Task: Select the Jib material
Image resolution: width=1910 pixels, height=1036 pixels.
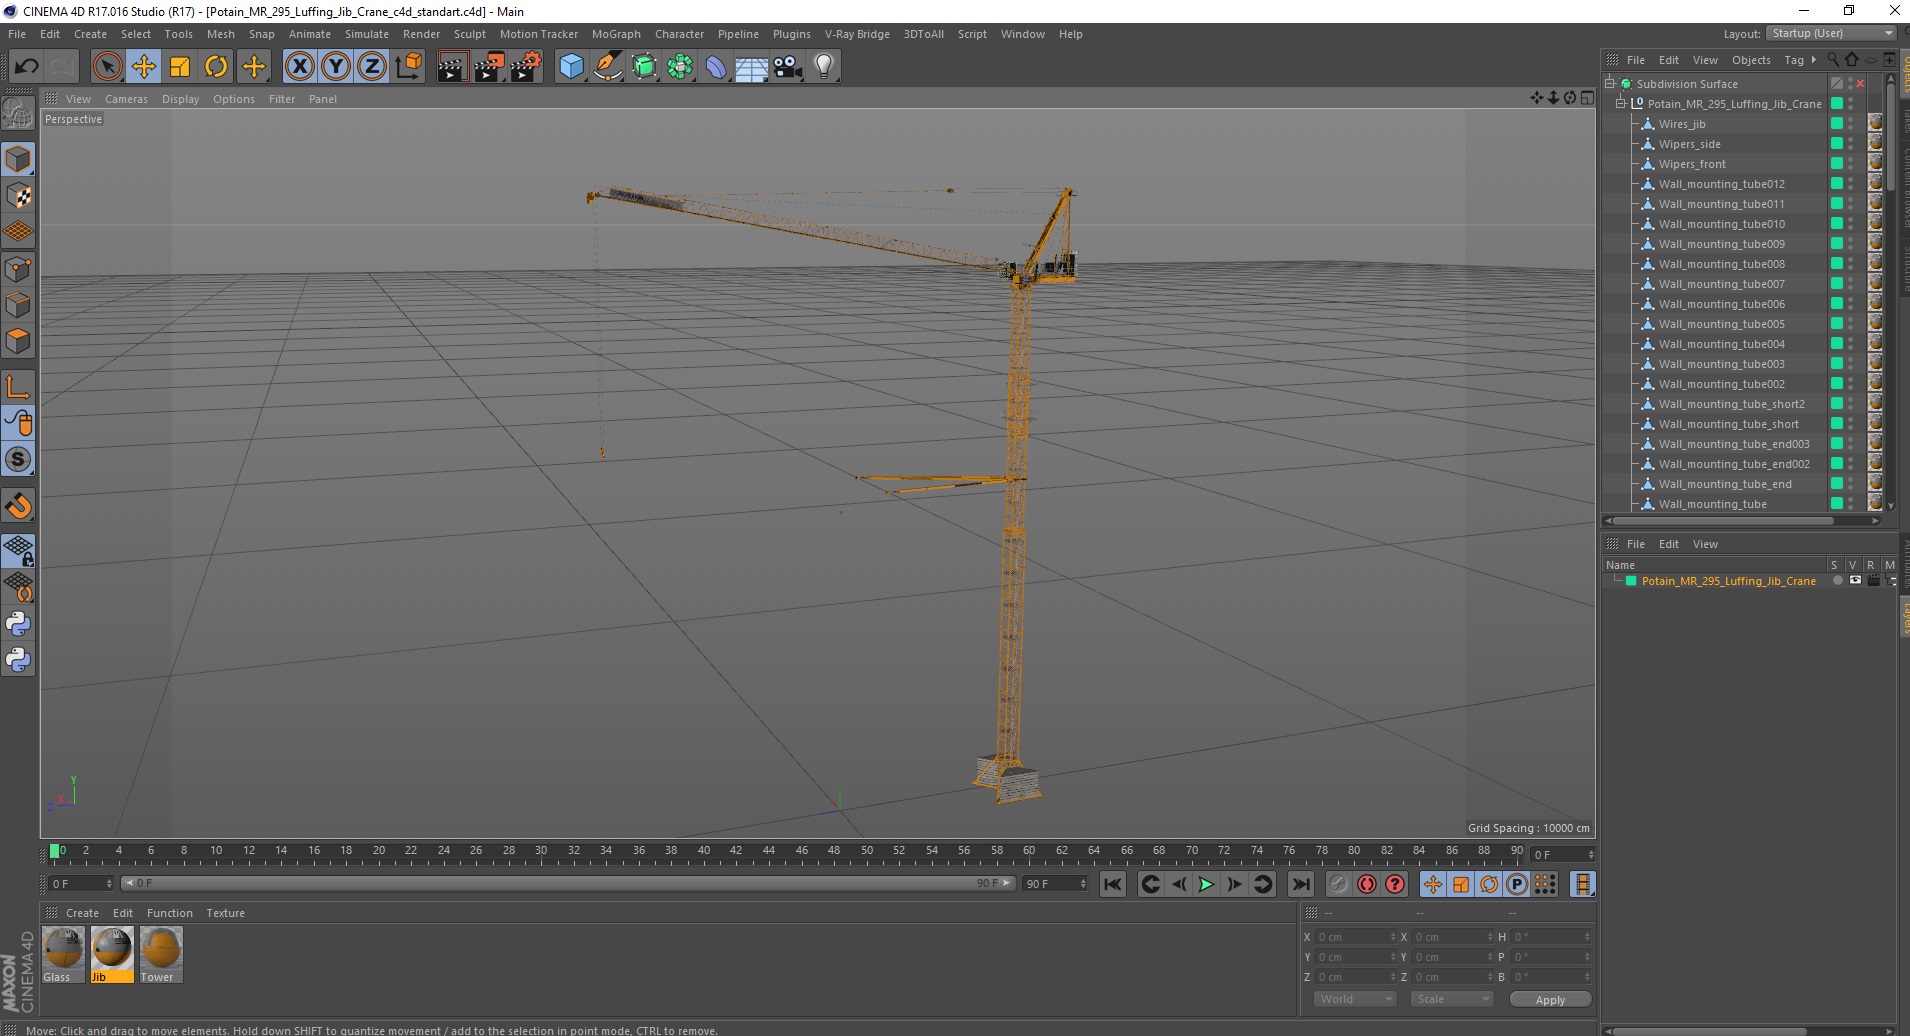Action: (112, 955)
